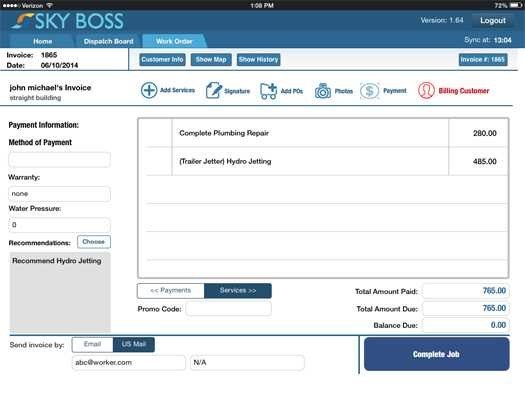Click the Sky Boss logo

click(x=67, y=21)
